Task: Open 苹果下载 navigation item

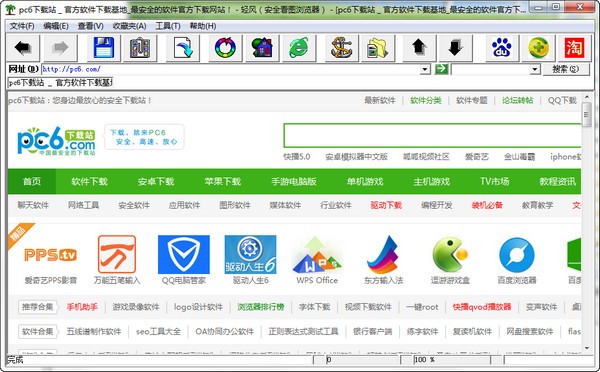Action: (223, 181)
